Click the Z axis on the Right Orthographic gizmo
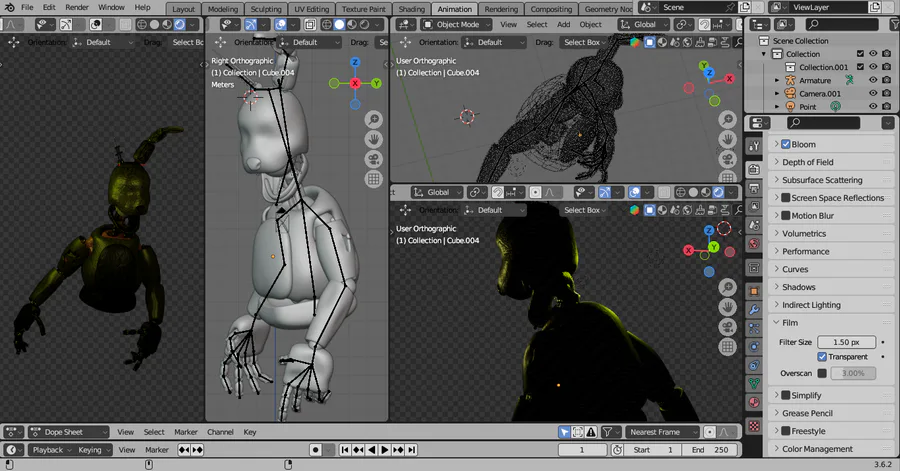The height and width of the screenshot is (471, 900). tap(355, 62)
